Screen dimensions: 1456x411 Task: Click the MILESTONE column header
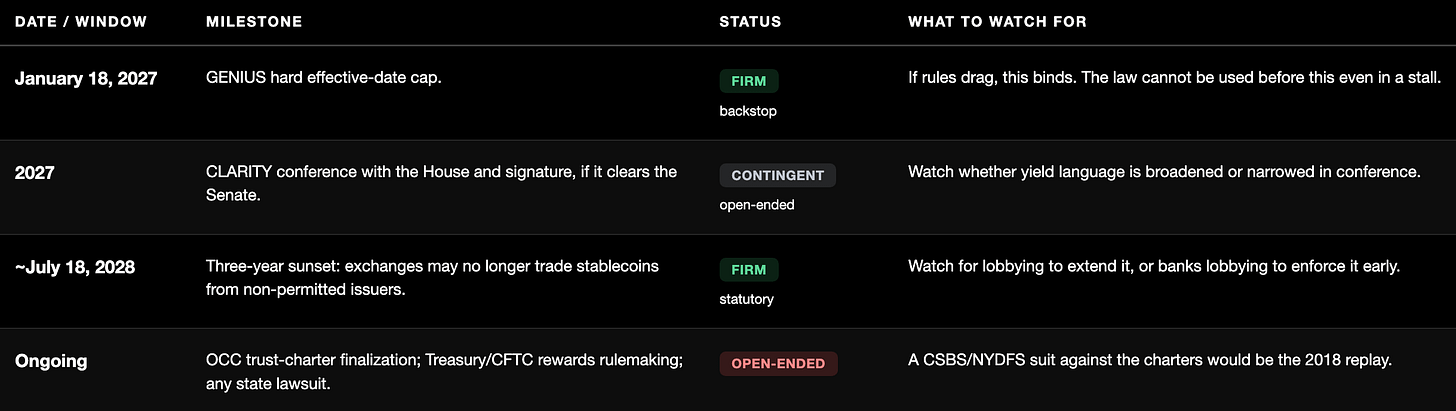click(254, 21)
